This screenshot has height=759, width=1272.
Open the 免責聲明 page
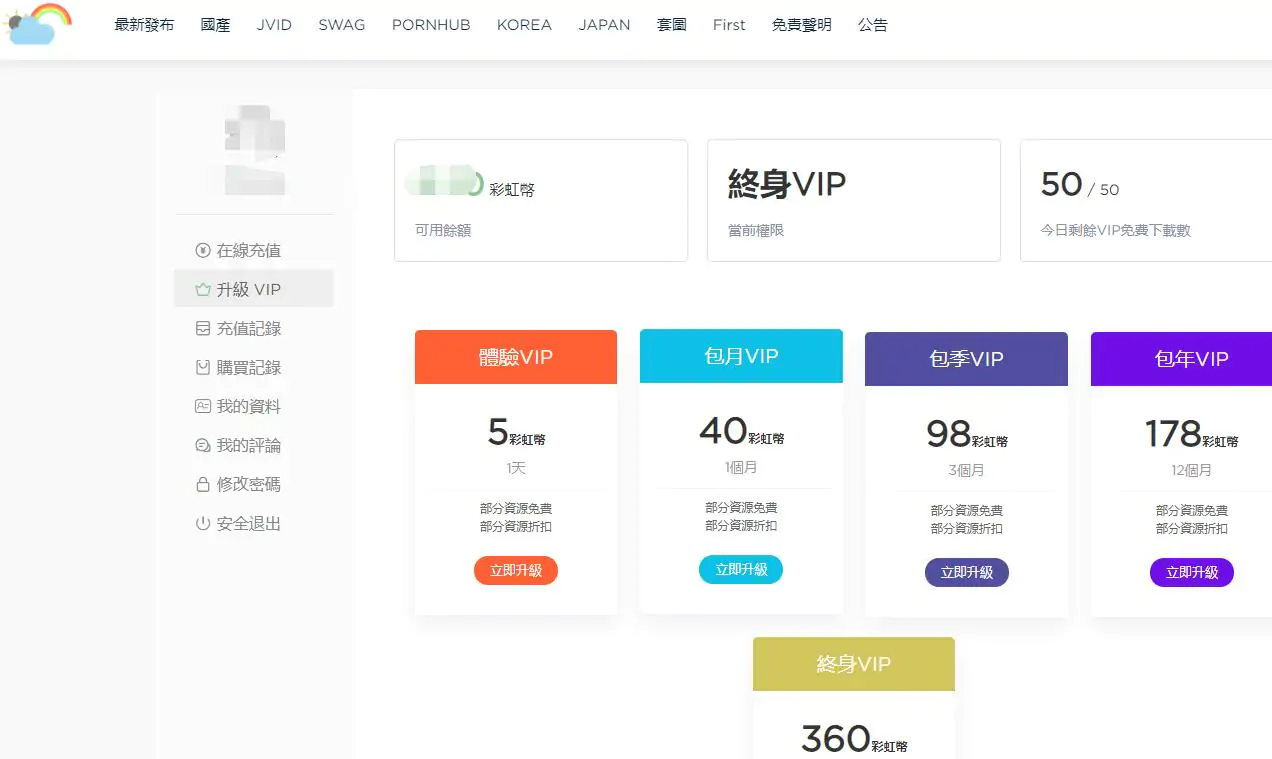(801, 25)
